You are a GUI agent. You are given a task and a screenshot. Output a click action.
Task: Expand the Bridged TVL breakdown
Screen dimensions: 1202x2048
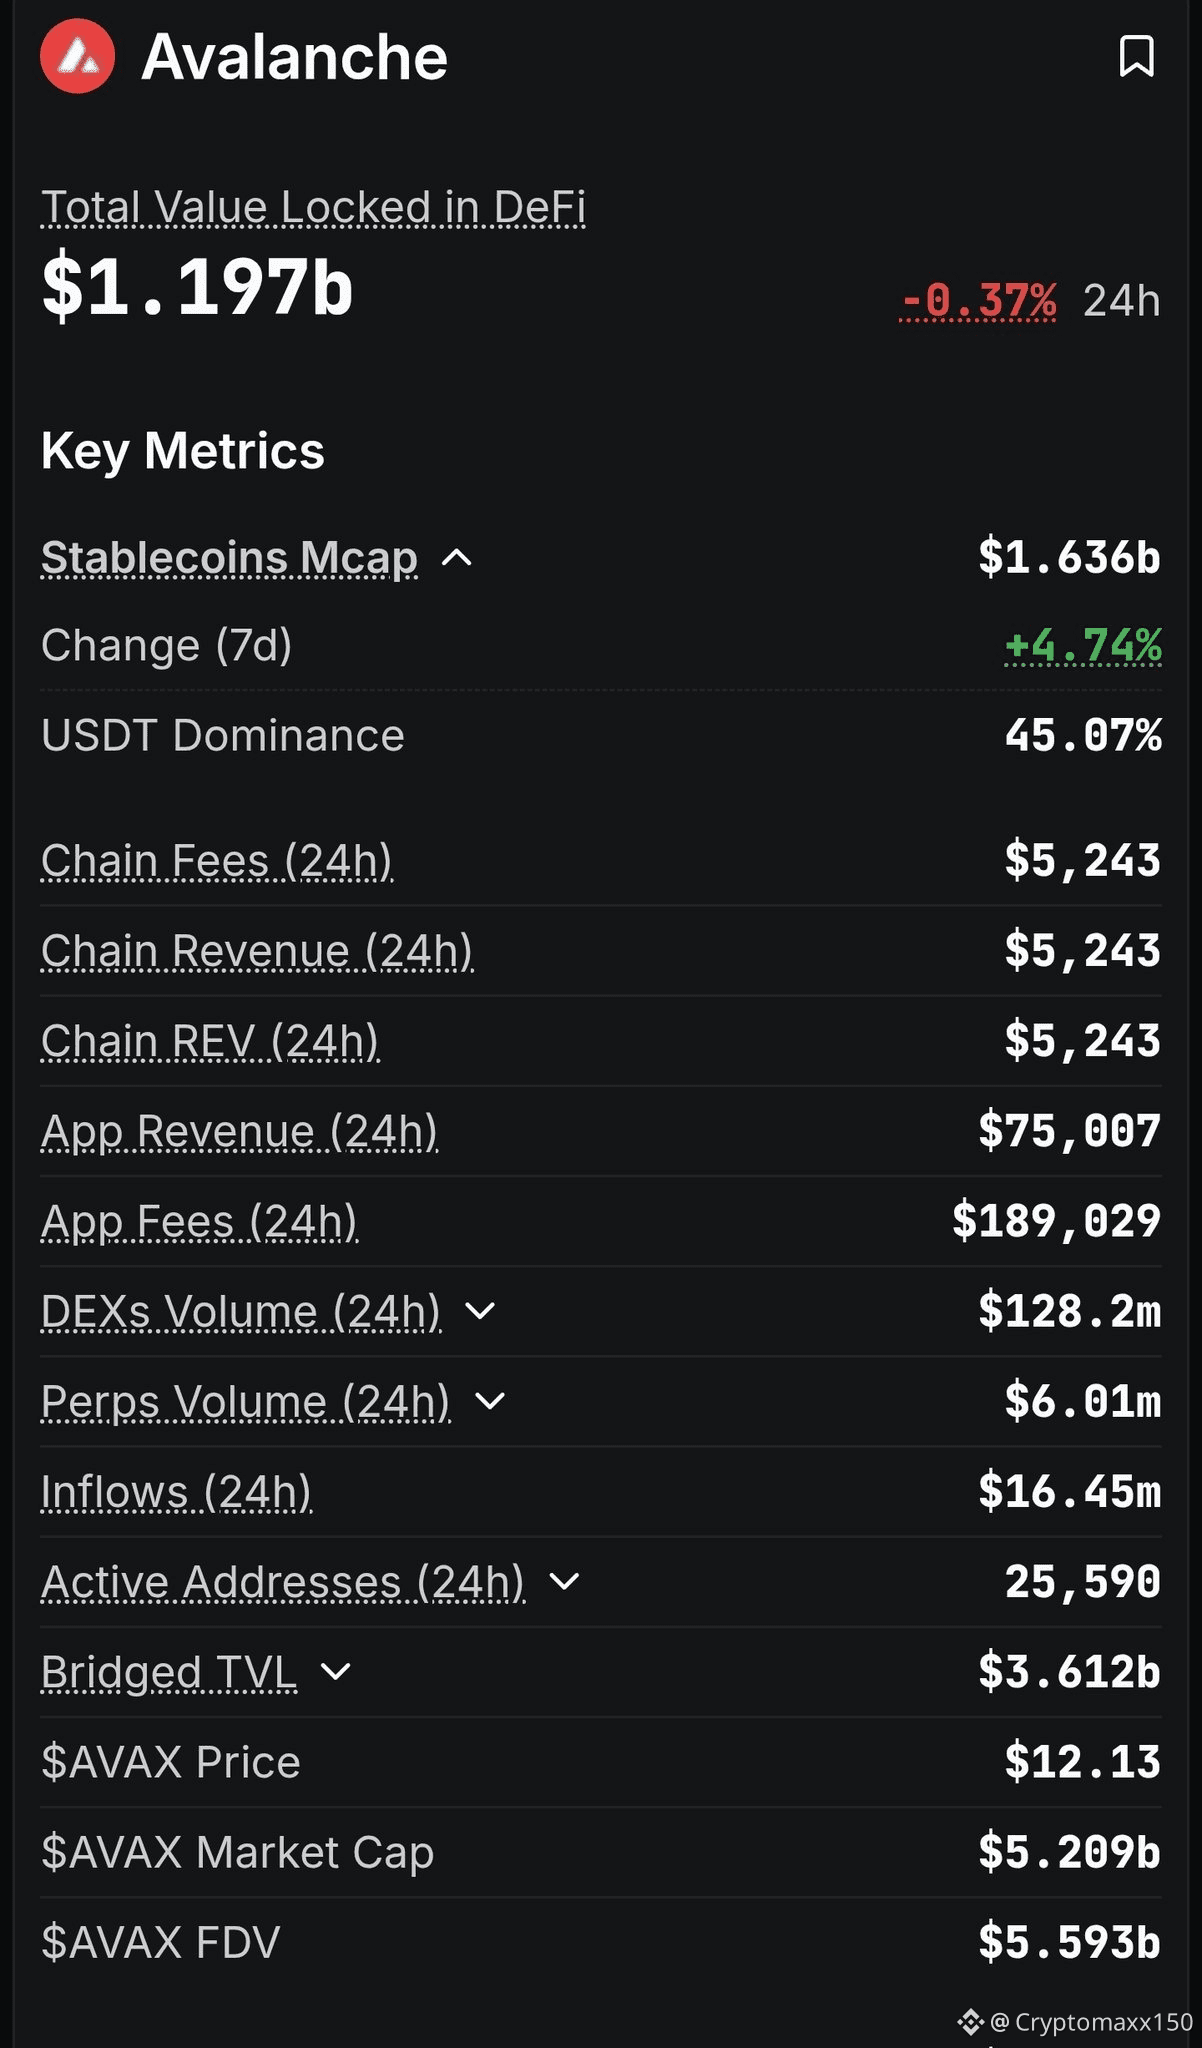click(336, 1671)
